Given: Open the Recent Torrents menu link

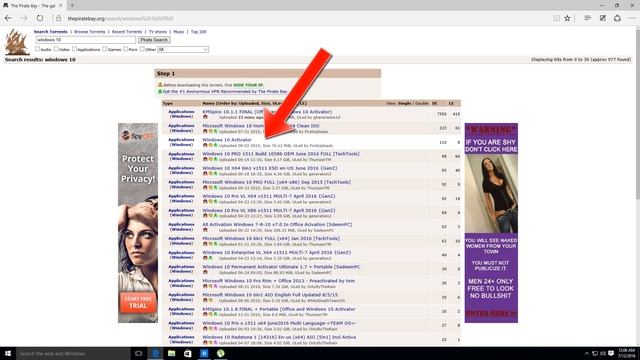Looking at the screenshot, I should click(127, 31).
